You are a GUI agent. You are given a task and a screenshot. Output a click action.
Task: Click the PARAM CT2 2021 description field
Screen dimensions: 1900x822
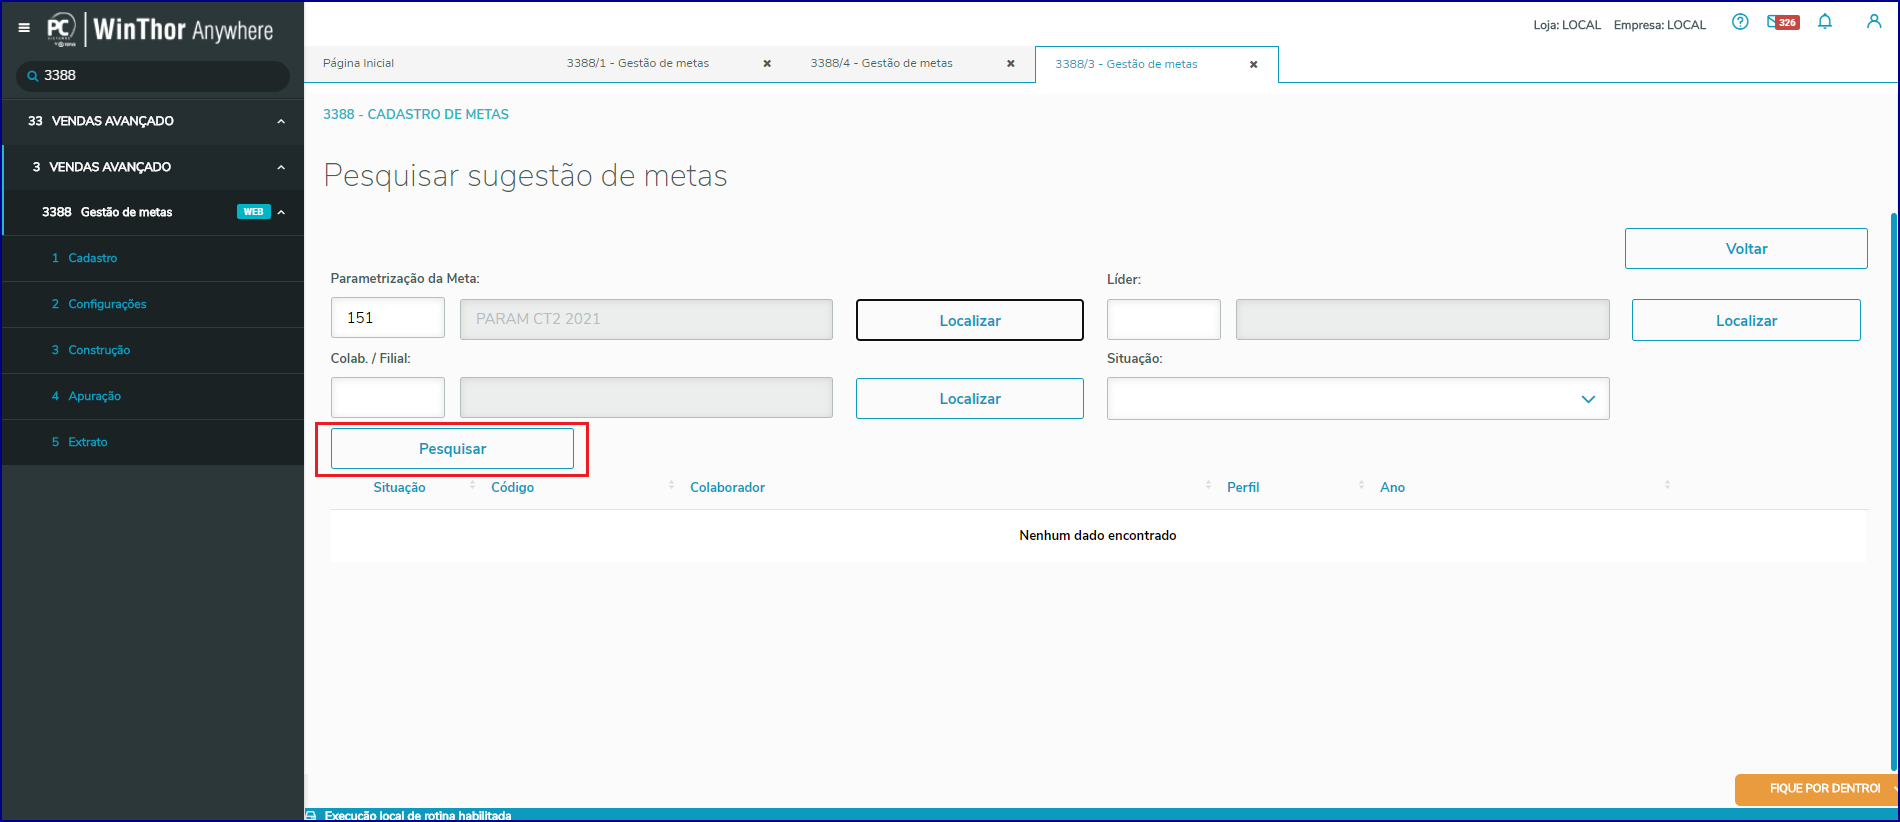click(646, 319)
